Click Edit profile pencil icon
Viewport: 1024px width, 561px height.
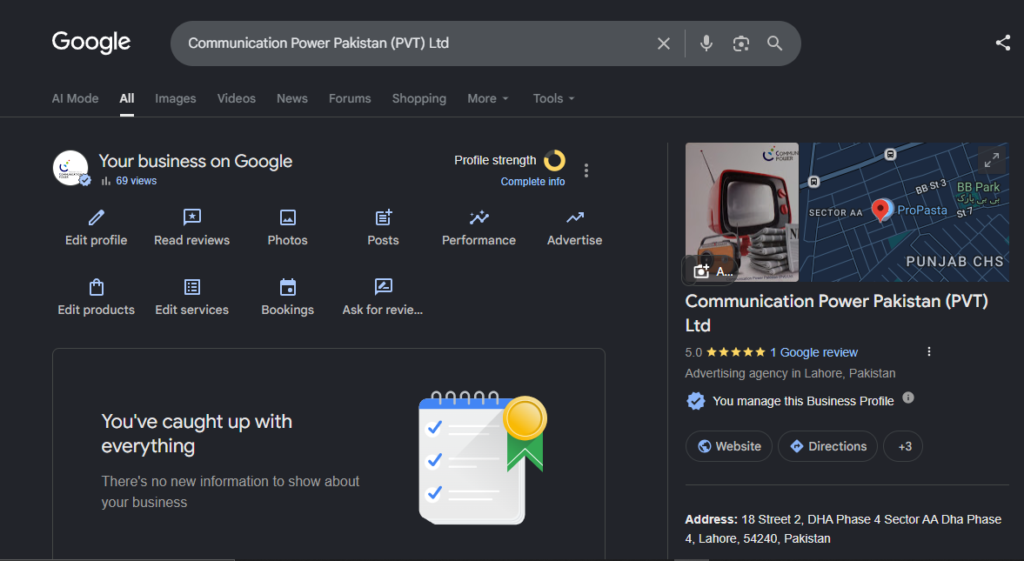(96, 217)
